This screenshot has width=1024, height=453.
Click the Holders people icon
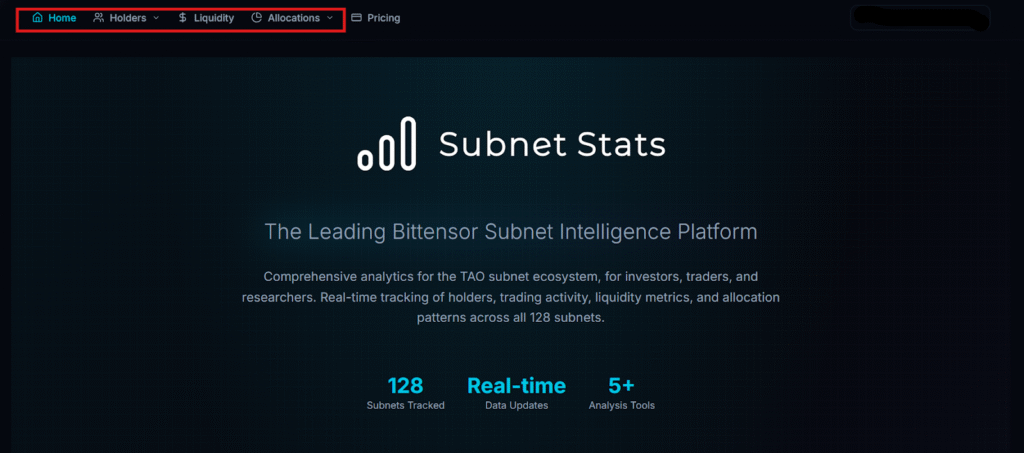pos(99,18)
